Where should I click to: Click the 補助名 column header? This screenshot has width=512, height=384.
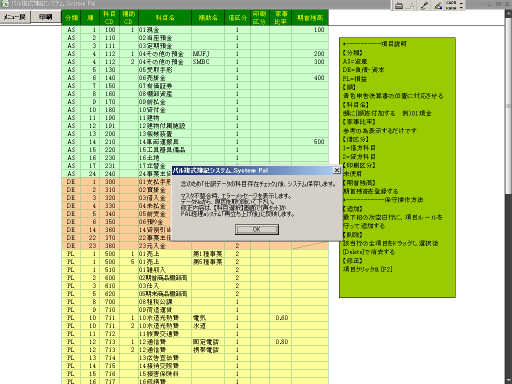click(208, 18)
